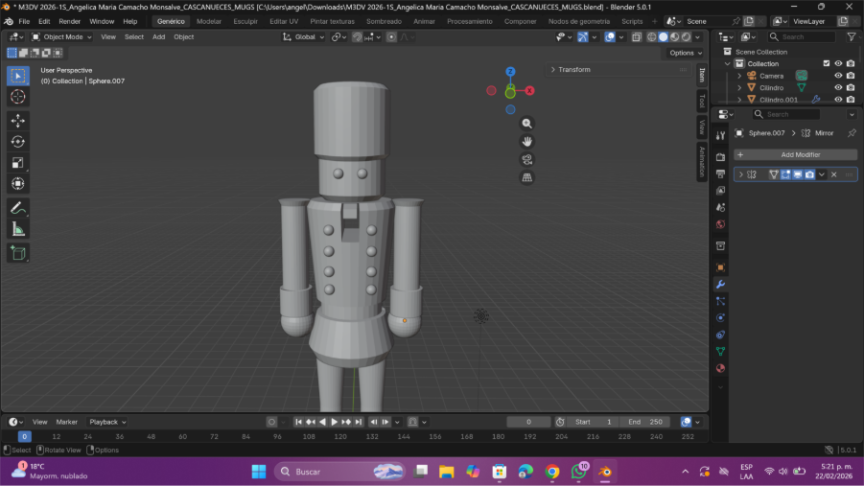Open the Object Mode dropdown

62,37
